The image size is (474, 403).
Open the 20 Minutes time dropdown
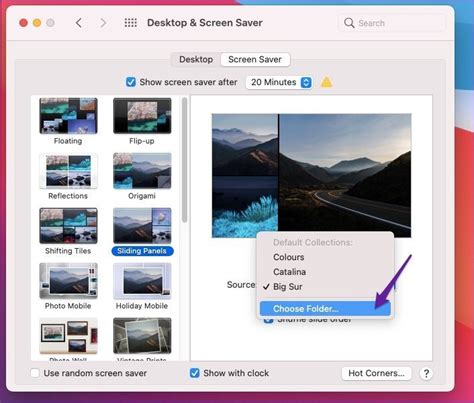[x=279, y=82]
